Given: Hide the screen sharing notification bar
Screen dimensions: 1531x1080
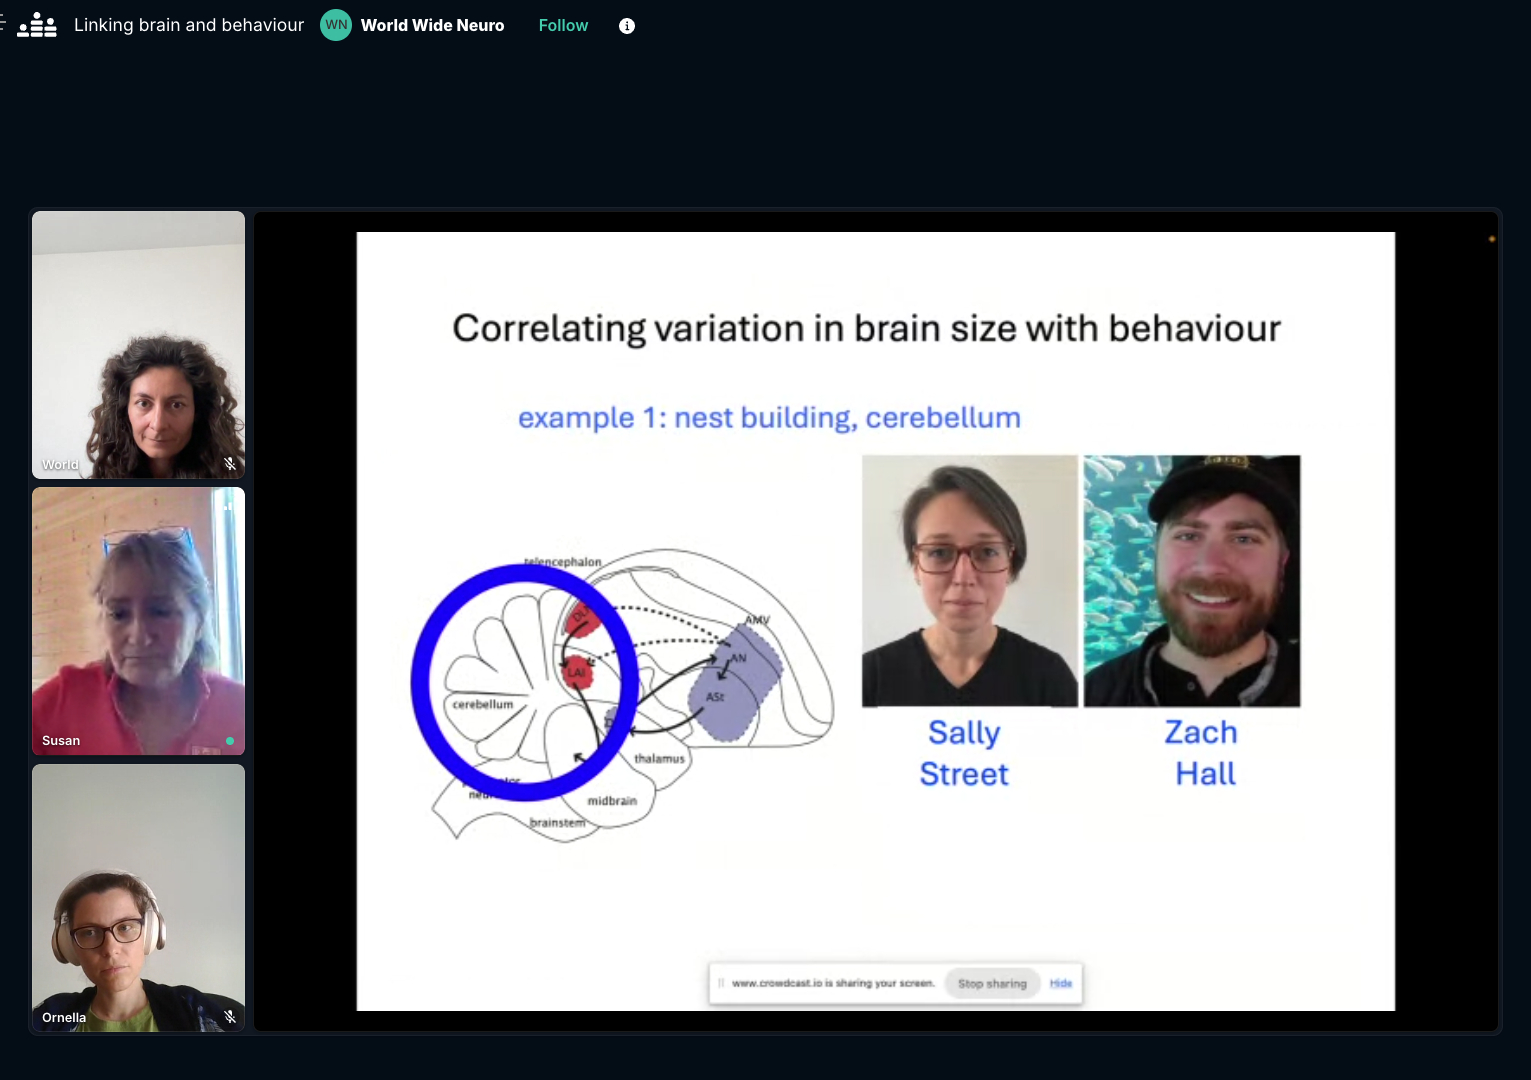Looking at the screenshot, I should [x=1060, y=983].
